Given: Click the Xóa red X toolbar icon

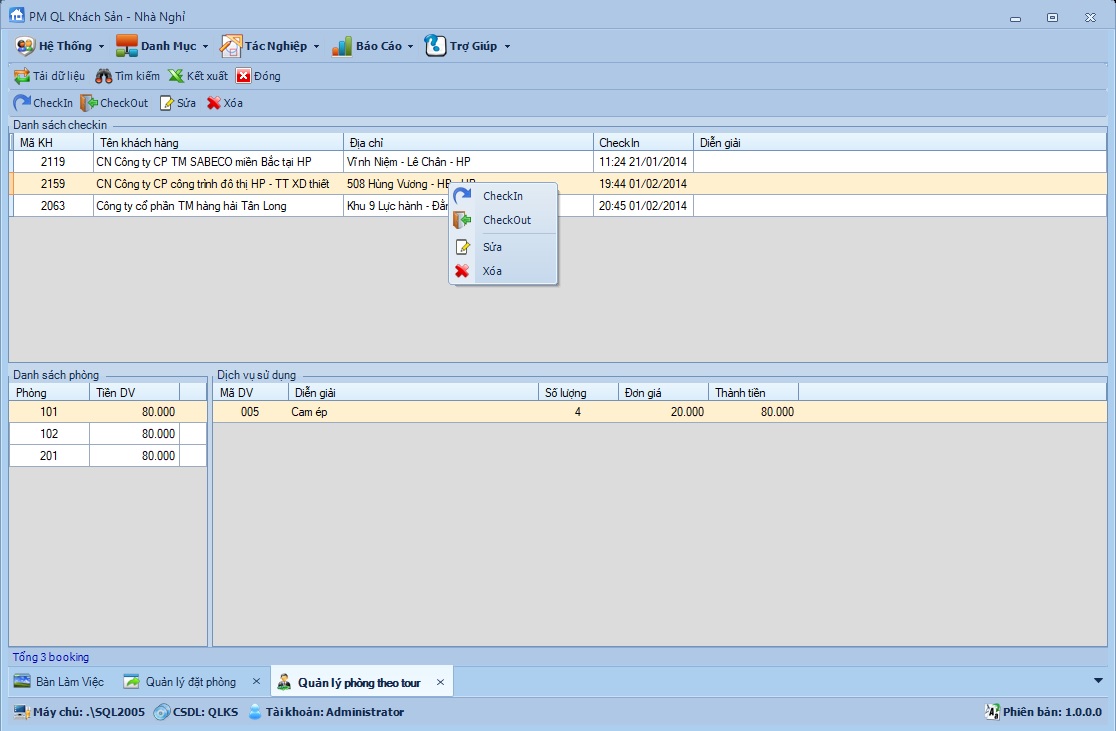Looking at the screenshot, I should (214, 103).
